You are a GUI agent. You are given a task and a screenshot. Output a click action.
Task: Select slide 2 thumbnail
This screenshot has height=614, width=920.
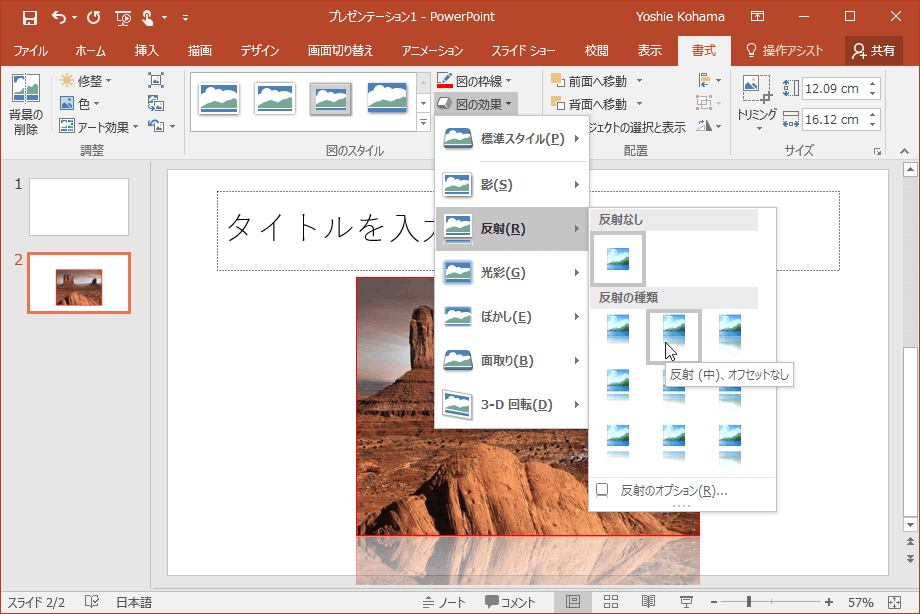(x=79, y=283)
